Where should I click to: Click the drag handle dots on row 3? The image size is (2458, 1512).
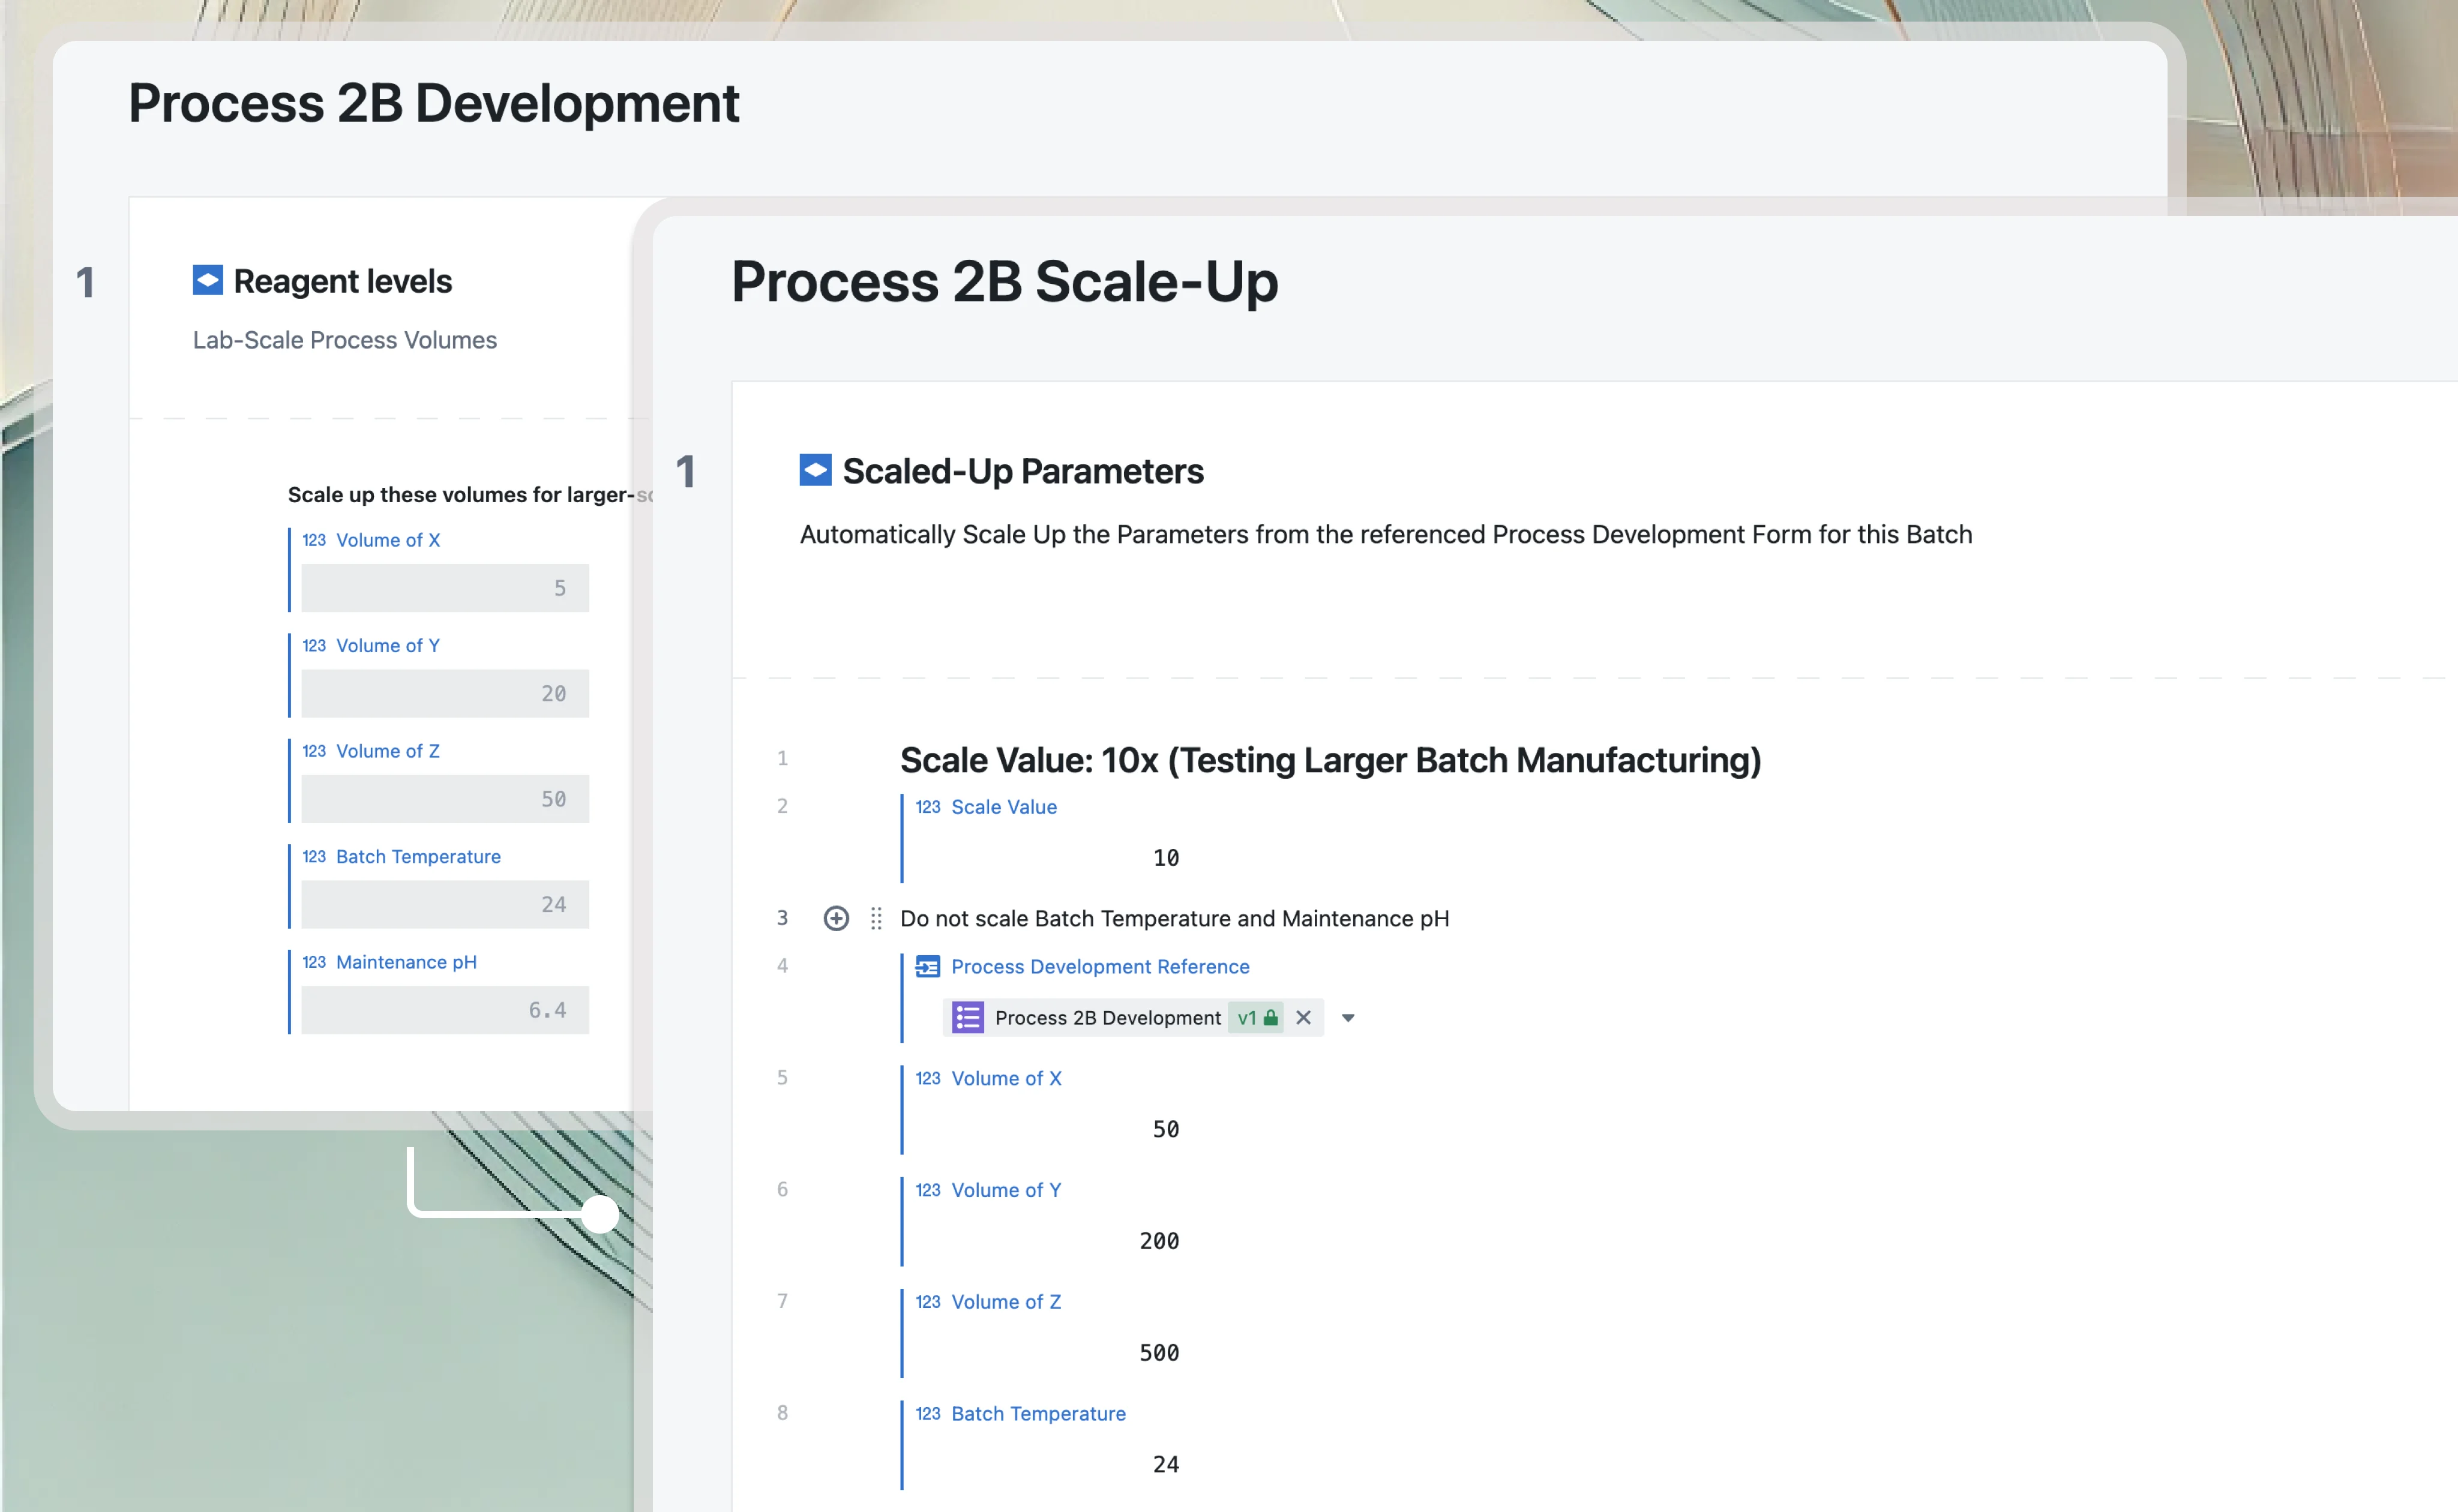pos(876,918)
